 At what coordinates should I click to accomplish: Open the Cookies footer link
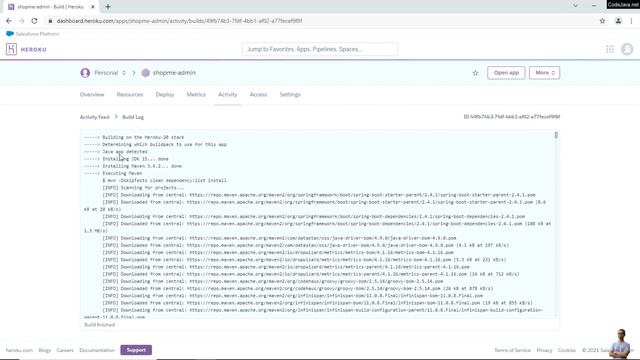pos(567,350)
